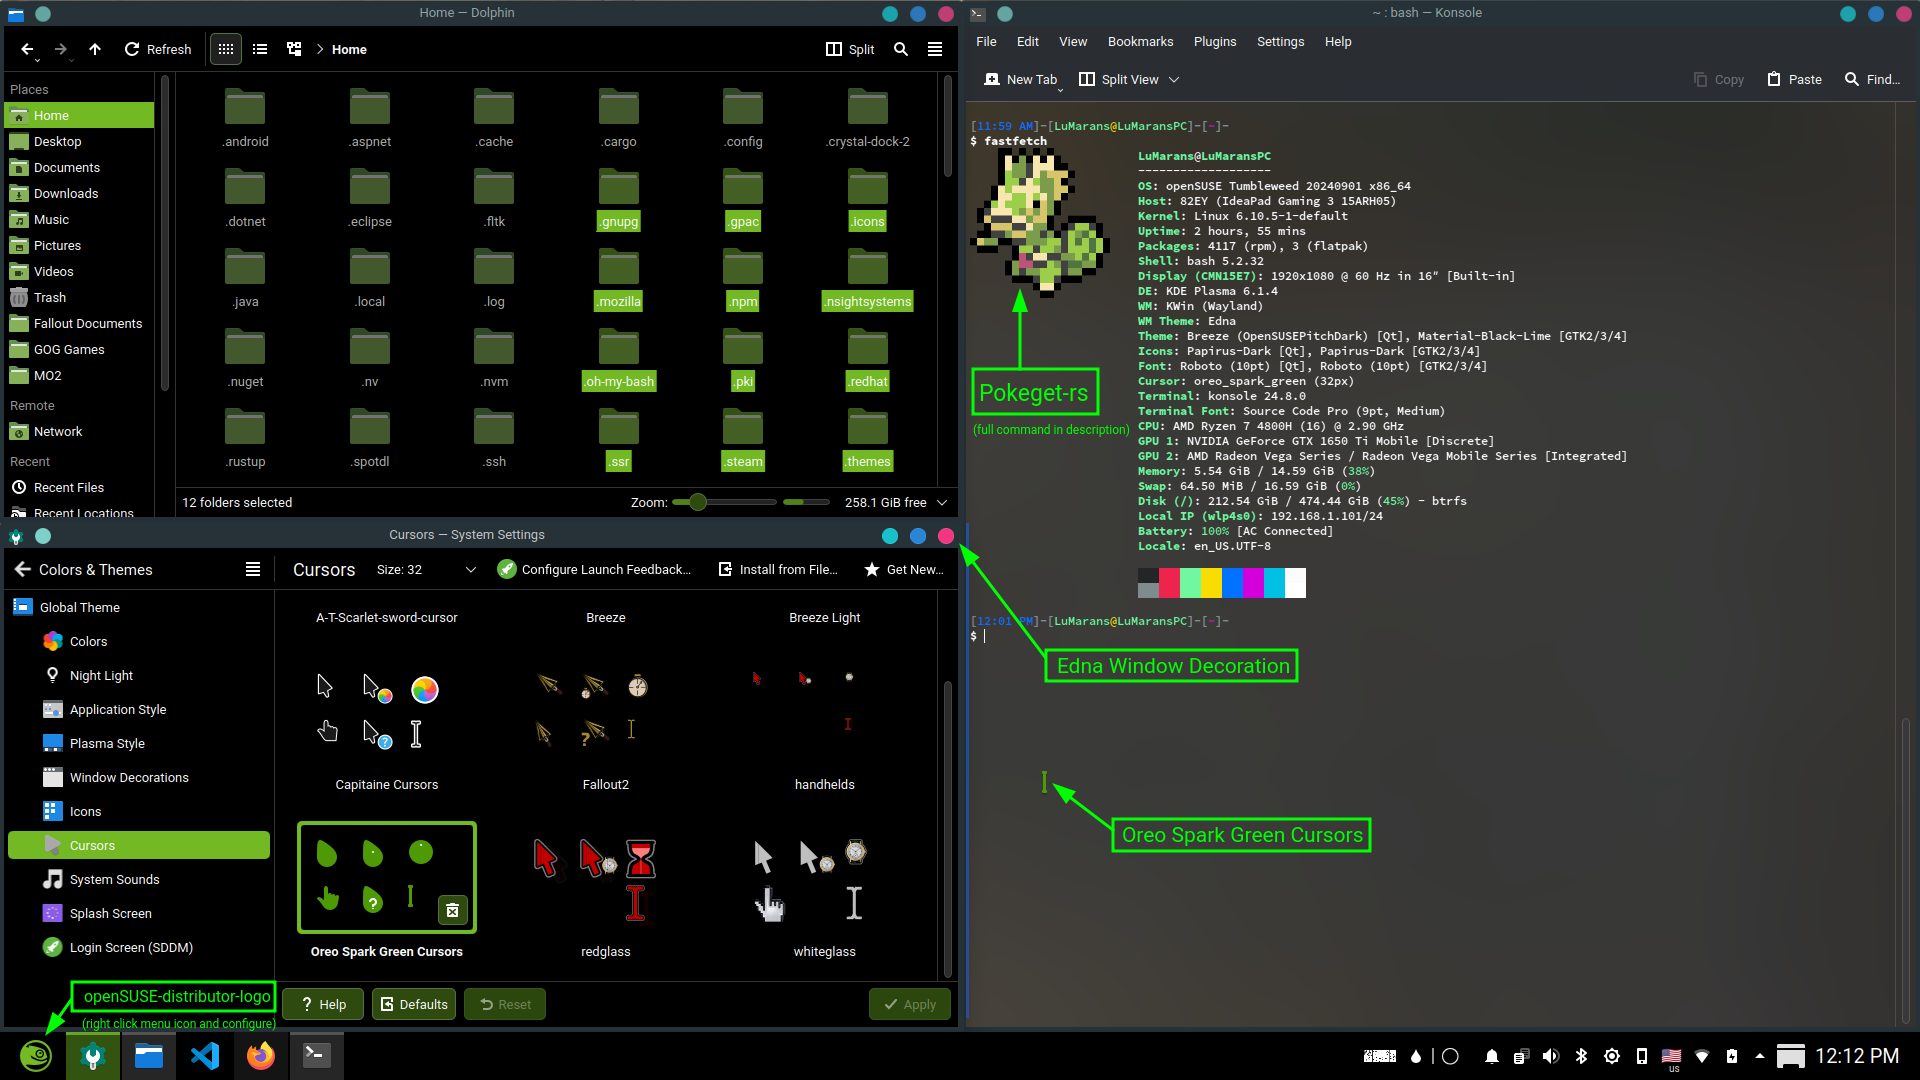
Task: Open a New Tab in Konsole
Action: pos(1020,79)
